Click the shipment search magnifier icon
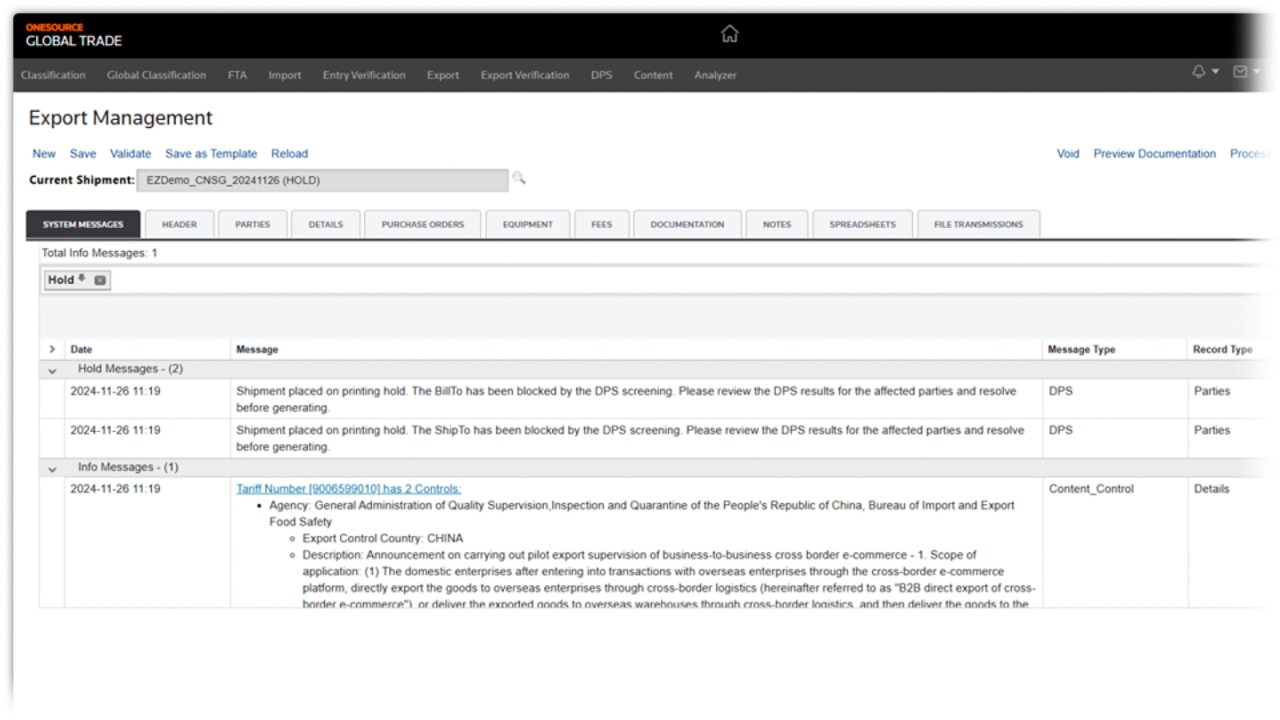 tap(519, 178)
